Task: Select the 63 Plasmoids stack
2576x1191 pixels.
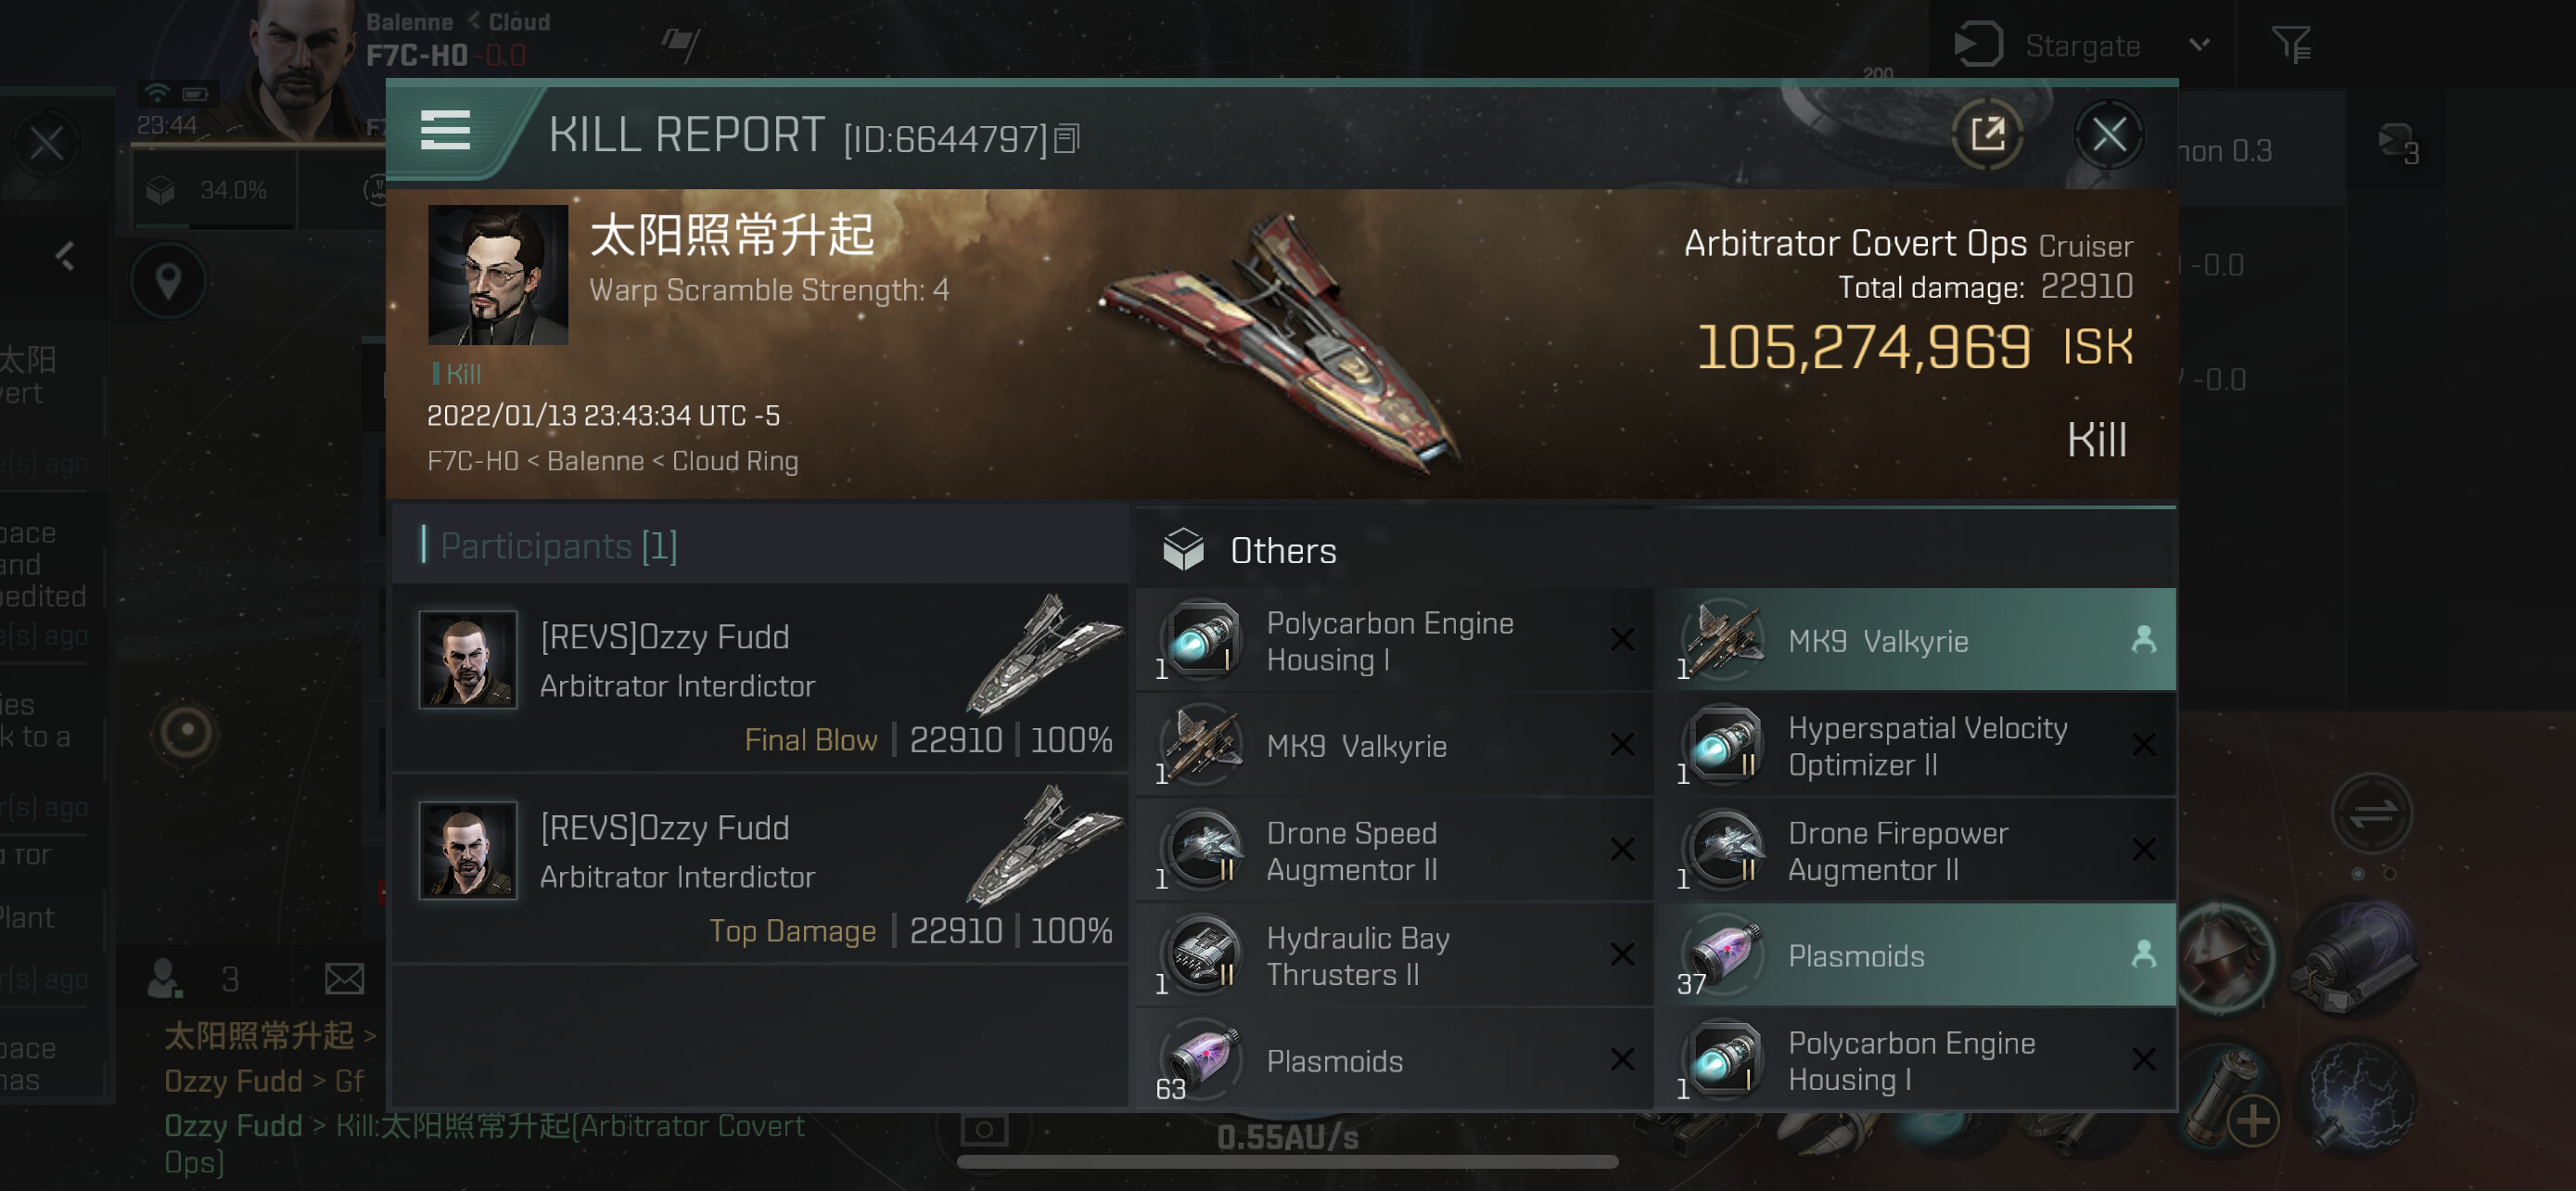Action: pos(1393,1060)
